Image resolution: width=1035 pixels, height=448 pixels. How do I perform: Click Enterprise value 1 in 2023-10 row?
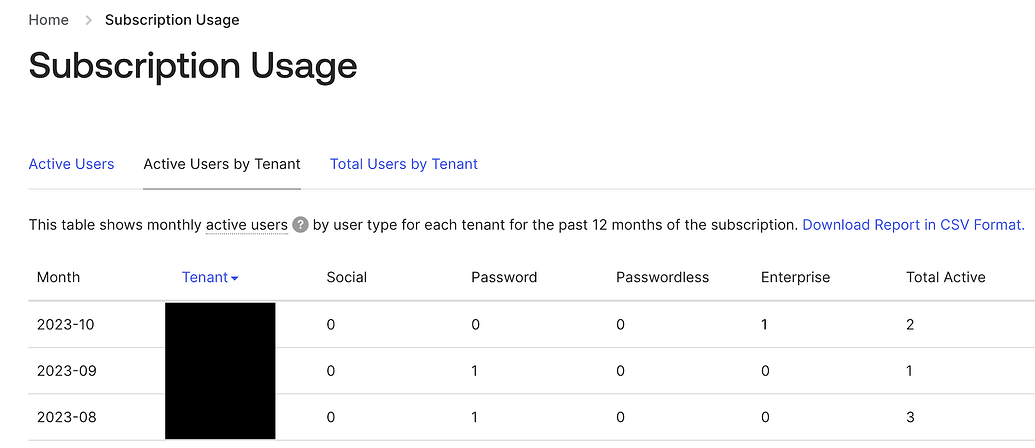764,325
